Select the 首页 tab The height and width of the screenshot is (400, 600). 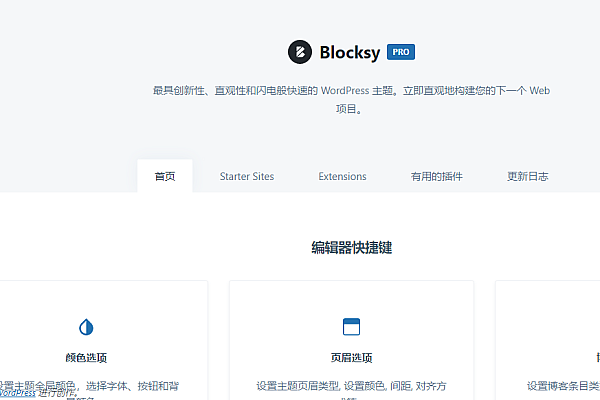click(165, 176)
